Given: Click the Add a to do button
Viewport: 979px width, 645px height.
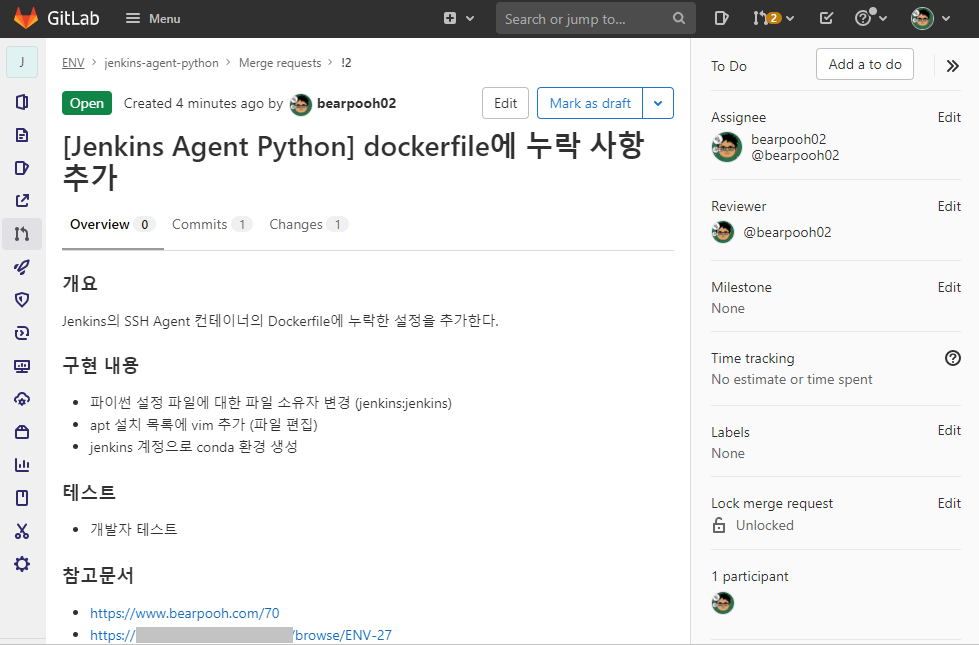Looking at the screenshot, I should point(864,63).
